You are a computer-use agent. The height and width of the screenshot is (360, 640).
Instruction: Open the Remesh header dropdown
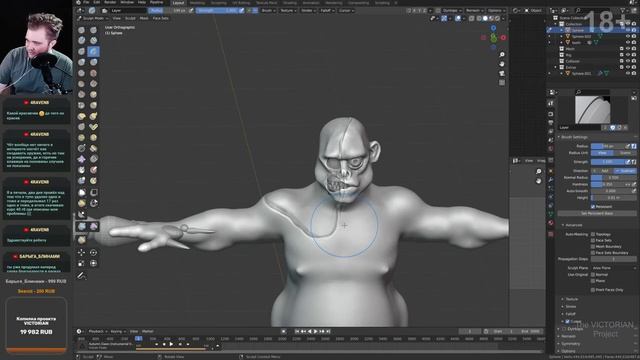[x=474, y=11]
